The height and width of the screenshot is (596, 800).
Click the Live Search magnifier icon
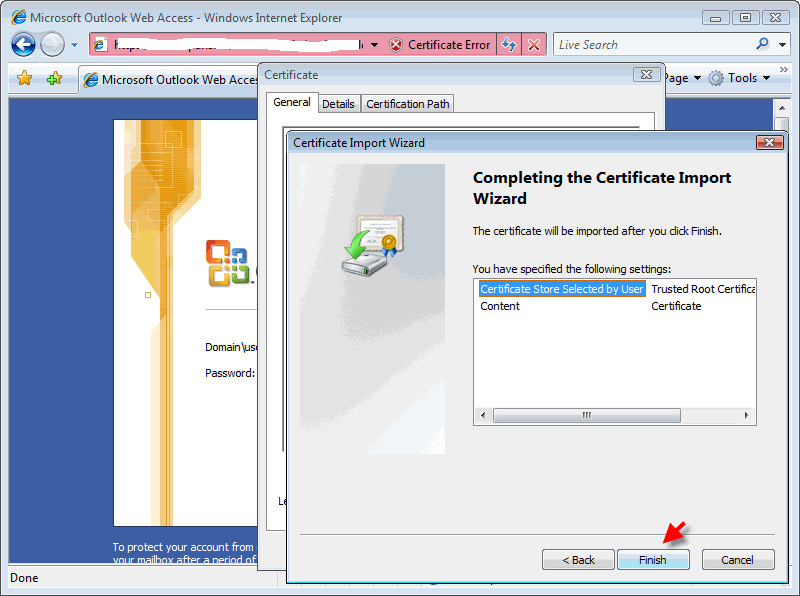pyautogui.click(x=763, y=44)
